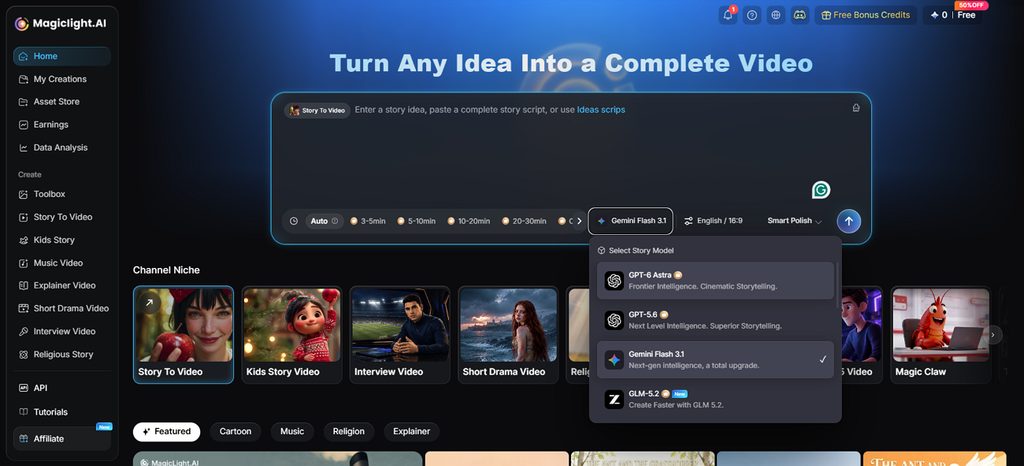The height and width of the screenshot is (466, 1024).
Task: Open the Short Drama Video niche card
Action: pyautogui.click(x=508, y=335)
